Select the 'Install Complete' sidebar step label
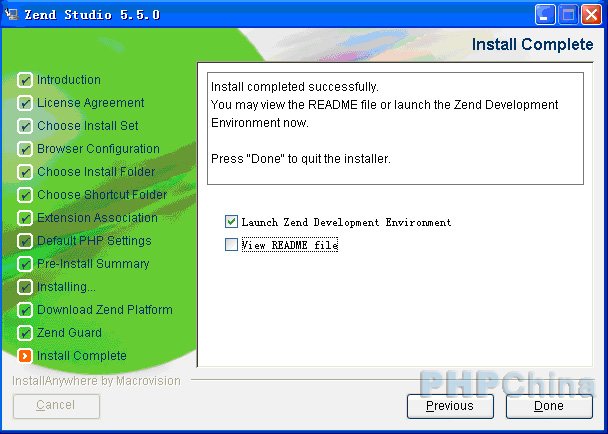 [82, 356]
